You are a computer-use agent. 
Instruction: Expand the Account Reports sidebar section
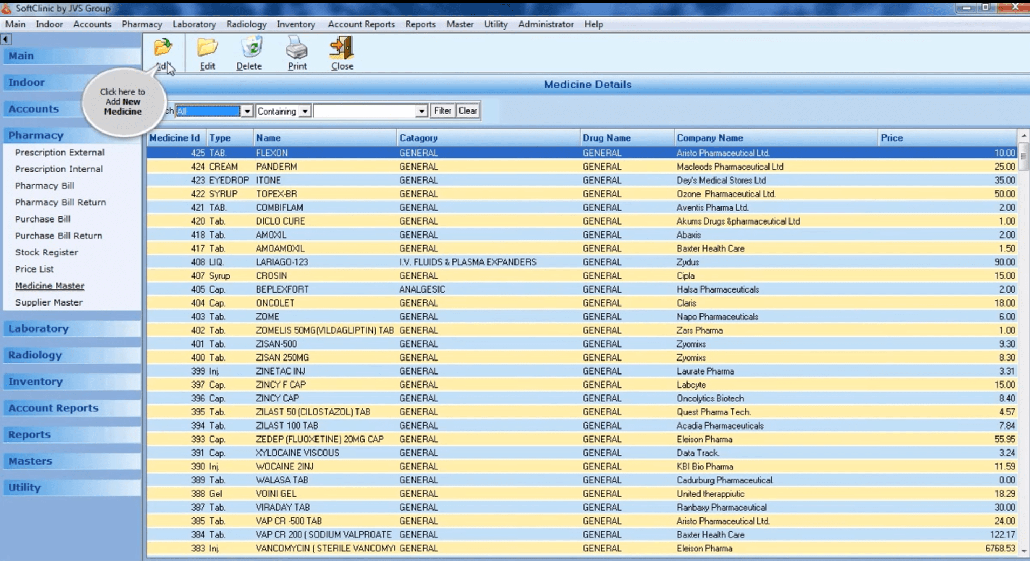[70, 408]
